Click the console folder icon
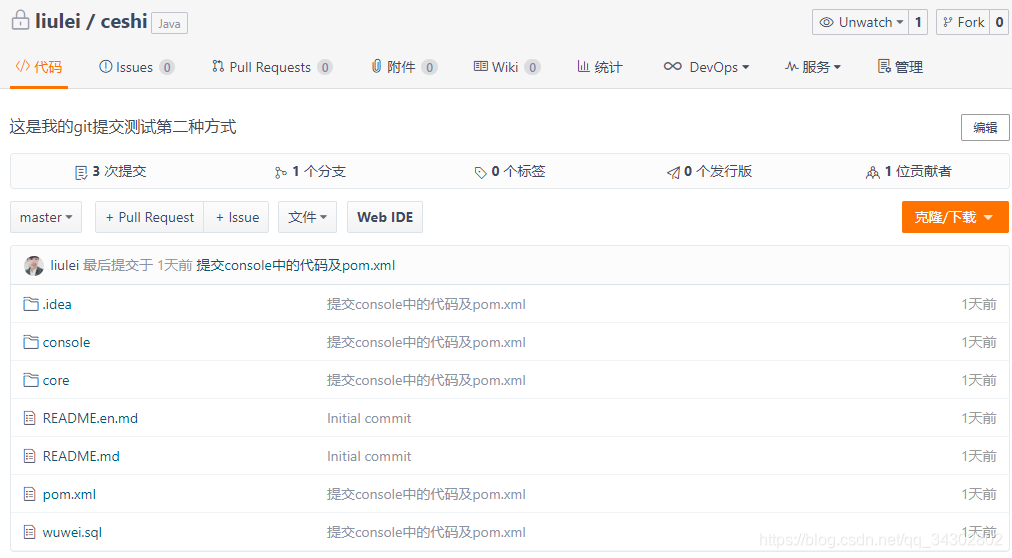 pos(31,342)
